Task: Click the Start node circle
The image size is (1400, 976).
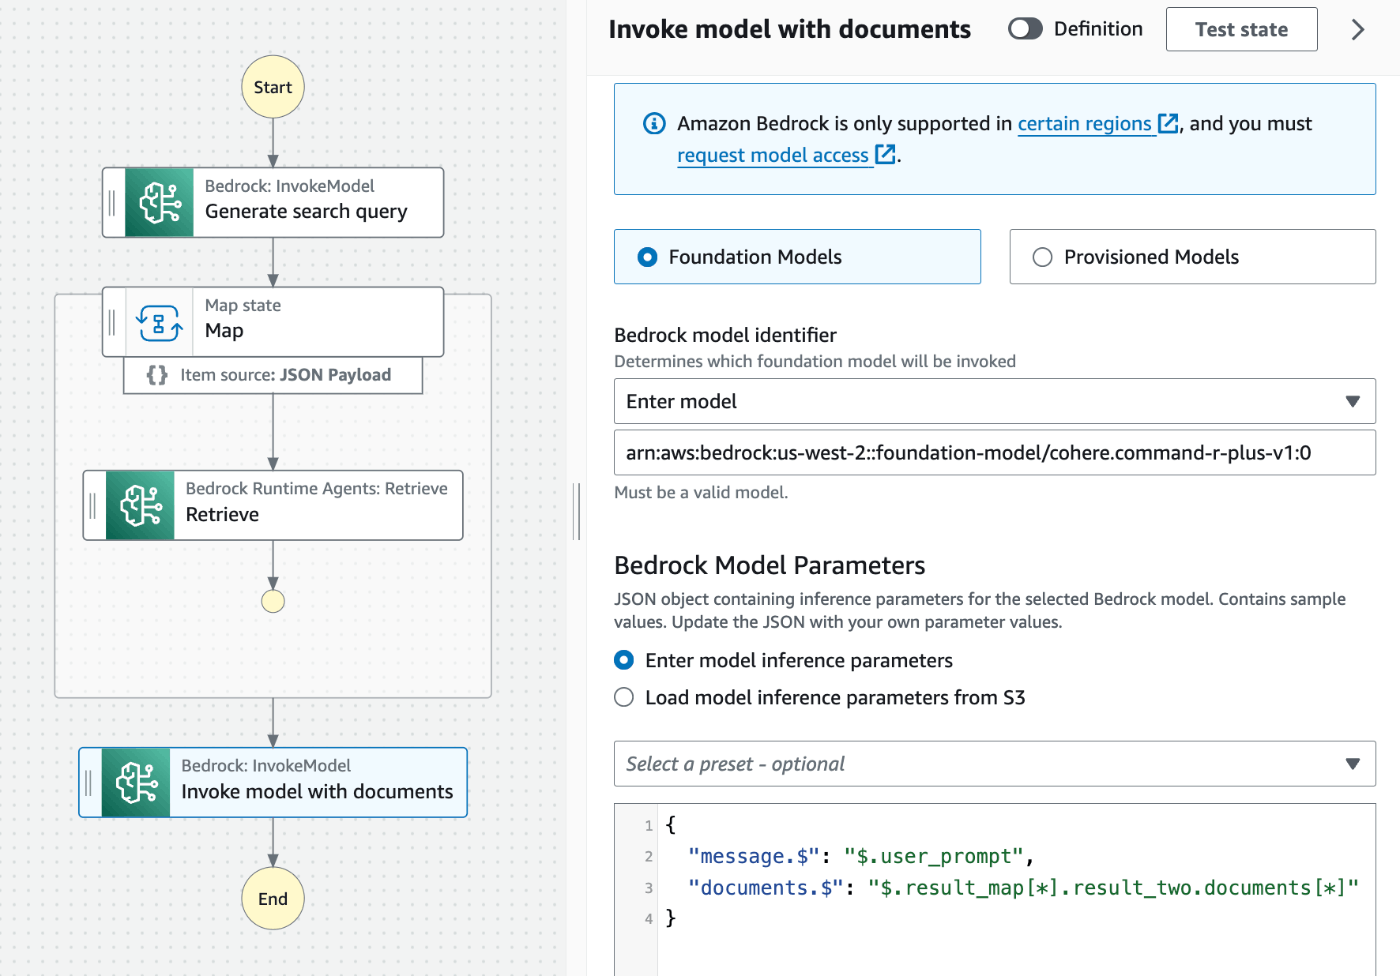Action: [273, 87]
